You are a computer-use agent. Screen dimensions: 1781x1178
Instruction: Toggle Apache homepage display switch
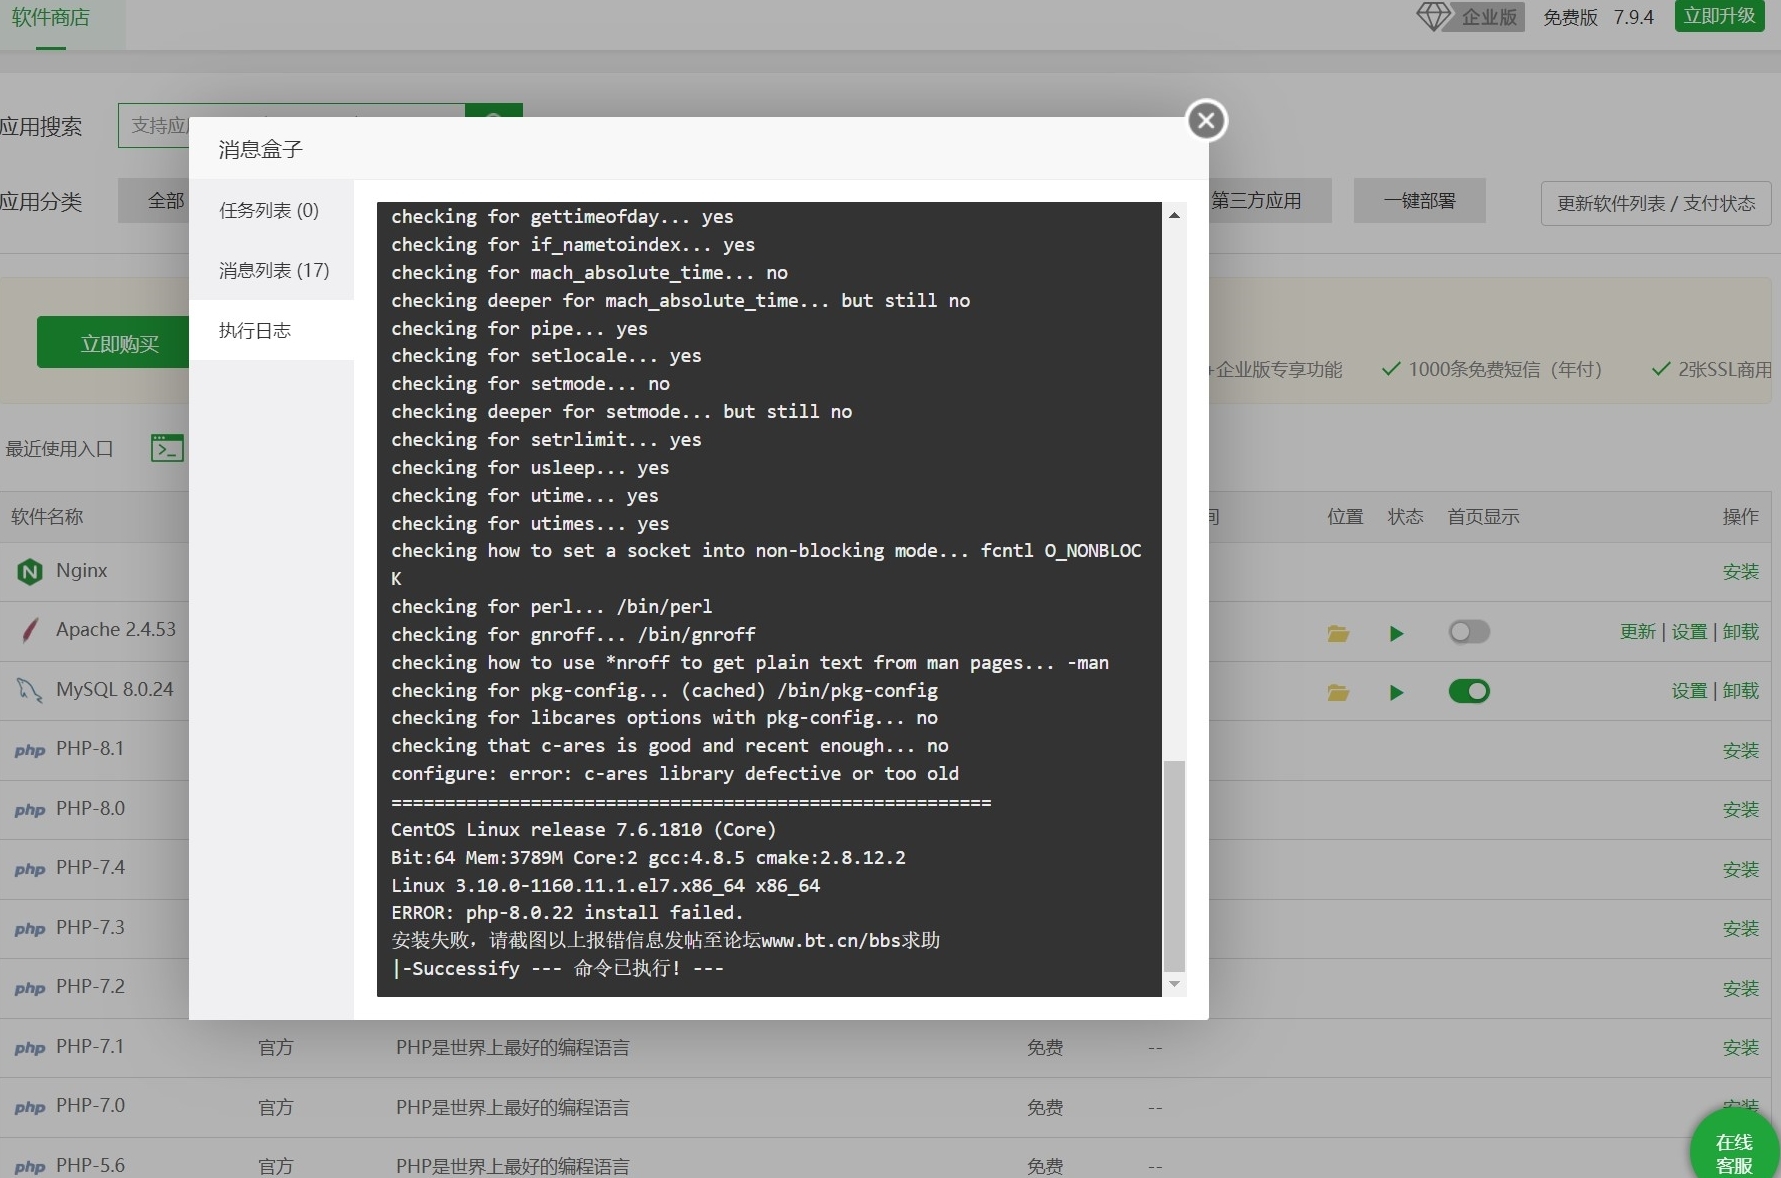(1469, 632)
